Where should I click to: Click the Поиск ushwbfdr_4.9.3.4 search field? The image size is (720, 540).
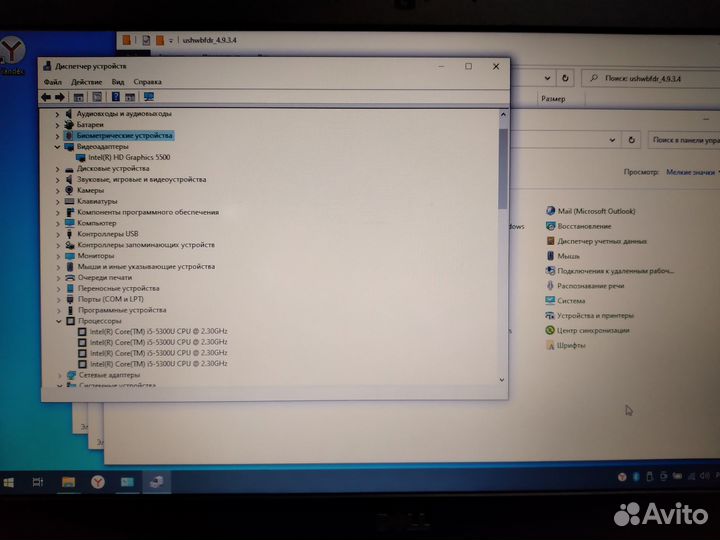coord(651,79)
